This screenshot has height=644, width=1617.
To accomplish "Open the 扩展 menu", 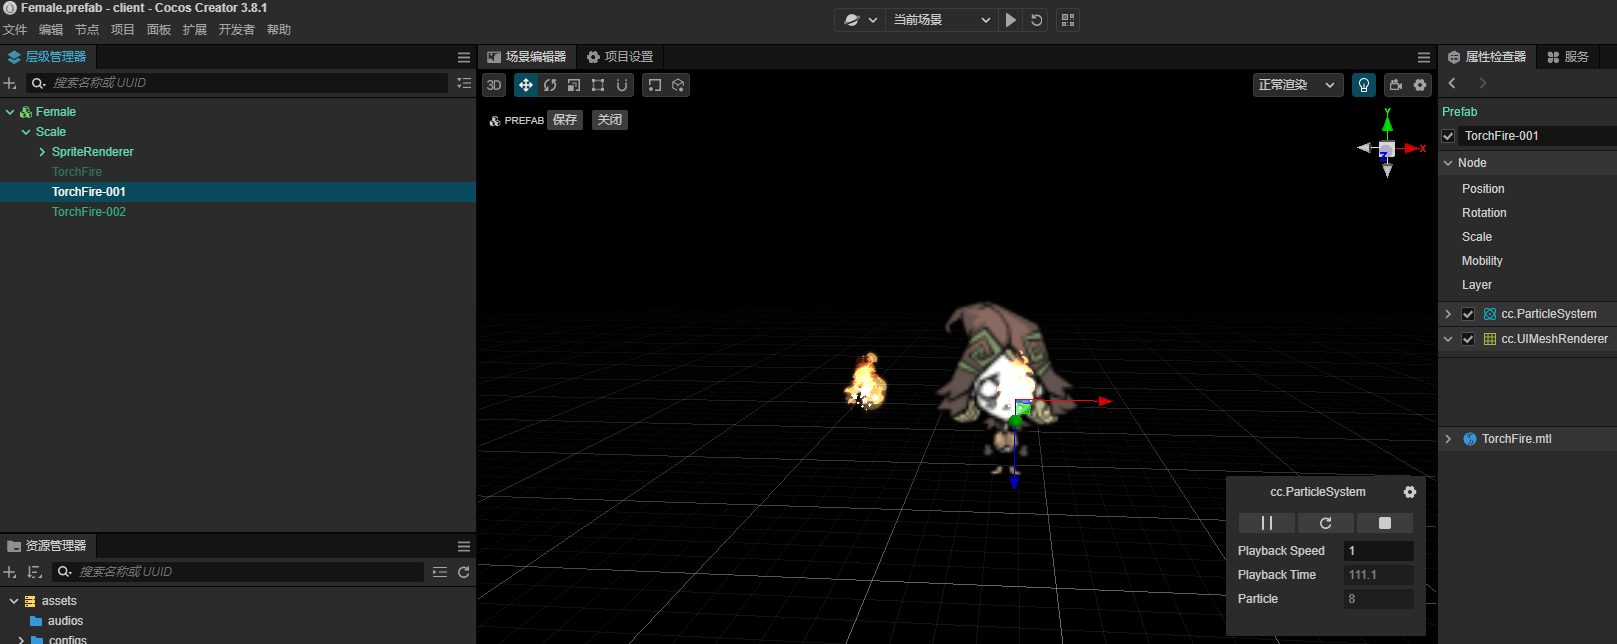I will coord(195,30).
